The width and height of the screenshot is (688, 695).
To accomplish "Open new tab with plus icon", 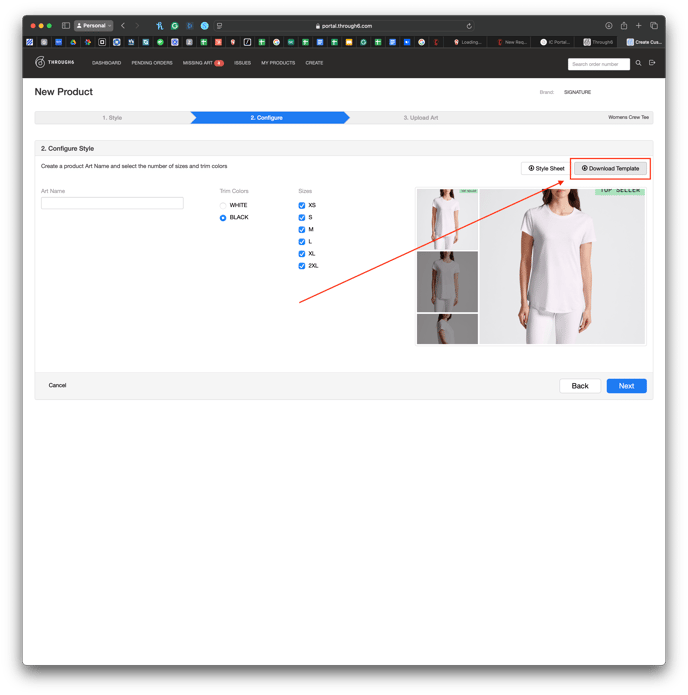I will [639, 26].
